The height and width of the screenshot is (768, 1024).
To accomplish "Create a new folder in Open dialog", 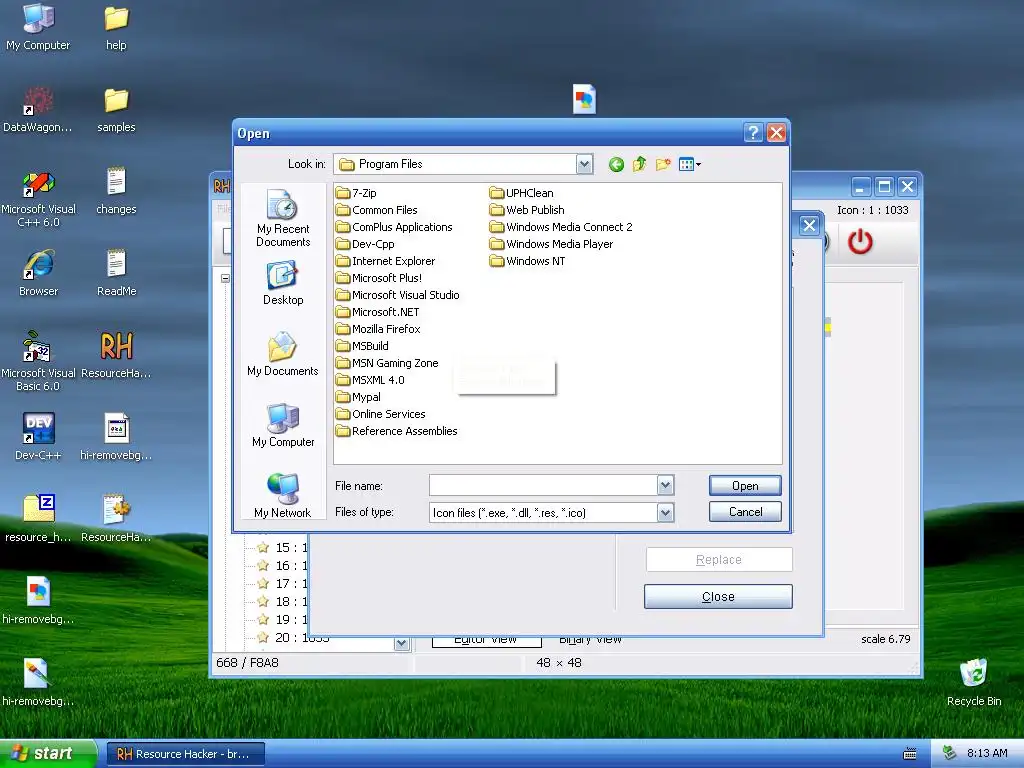I will coord(663,164).
